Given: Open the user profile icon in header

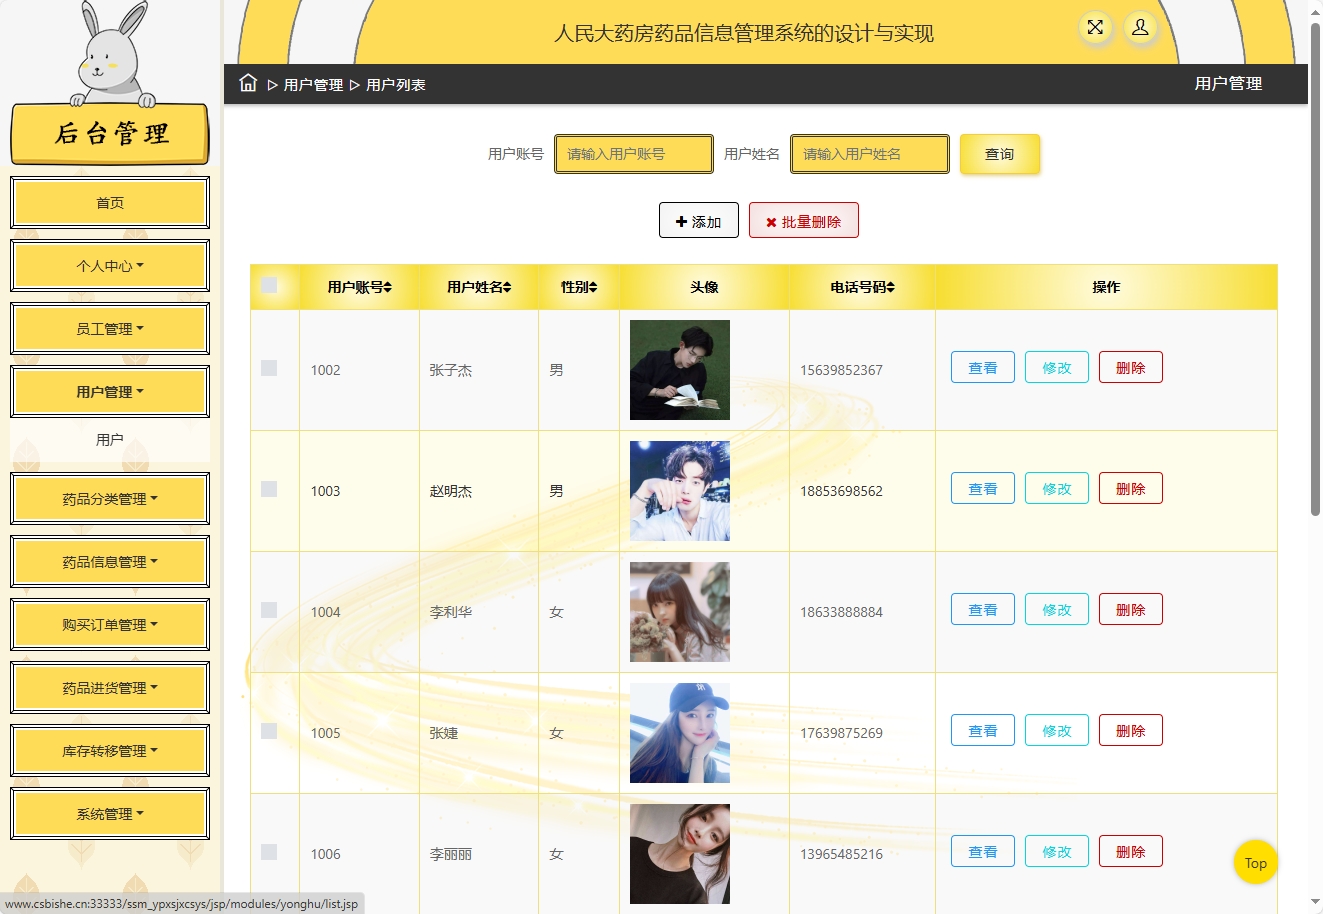Looking at the screenshot, I should click(1140, 28).
